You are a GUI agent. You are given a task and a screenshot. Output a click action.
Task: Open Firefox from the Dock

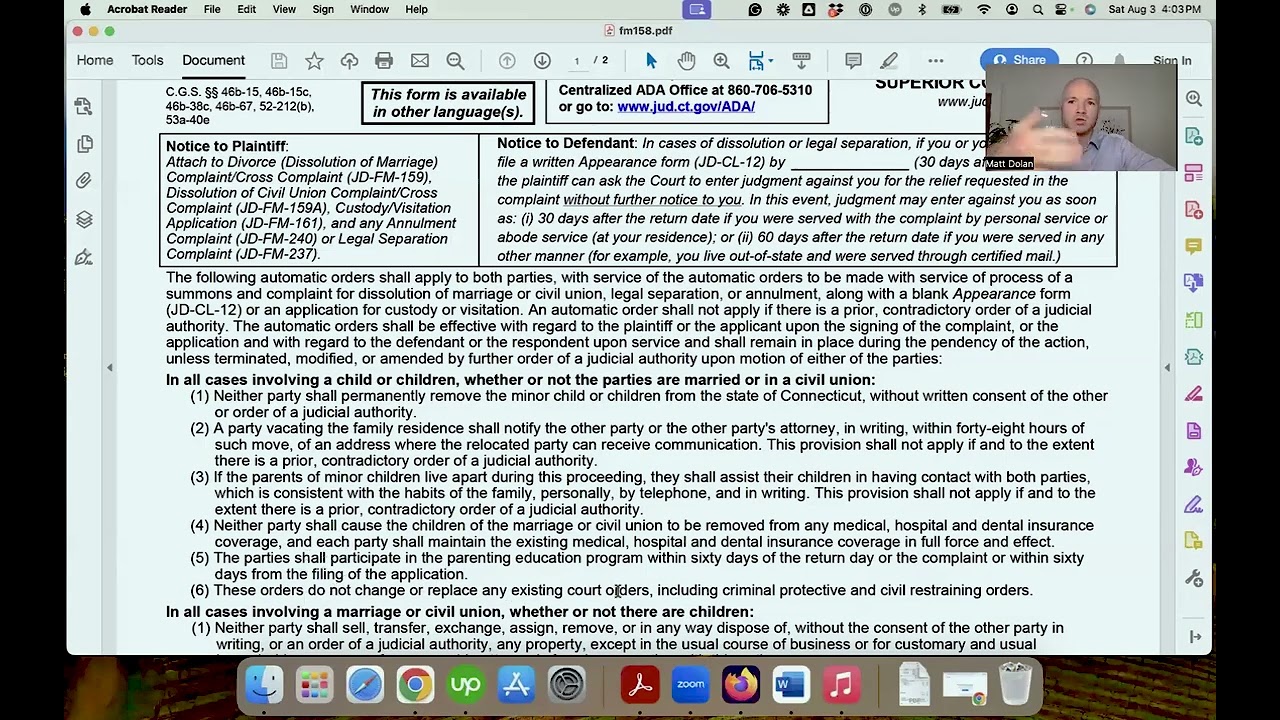tap(741, 685)
